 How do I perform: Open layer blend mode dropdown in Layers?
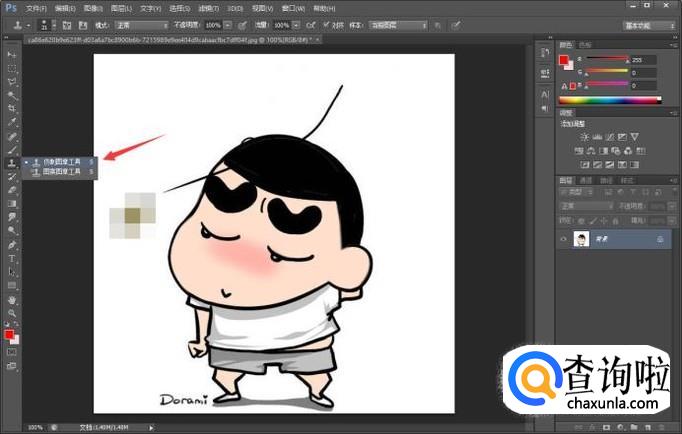[x=586, y=206]
